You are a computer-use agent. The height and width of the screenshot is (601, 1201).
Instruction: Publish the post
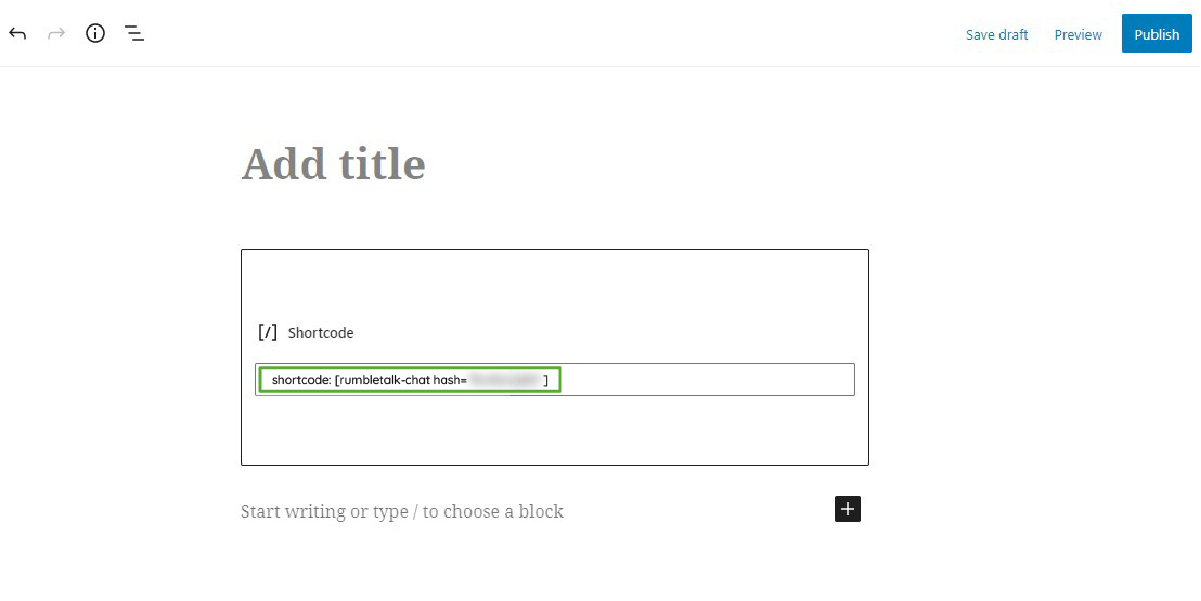1156,33
